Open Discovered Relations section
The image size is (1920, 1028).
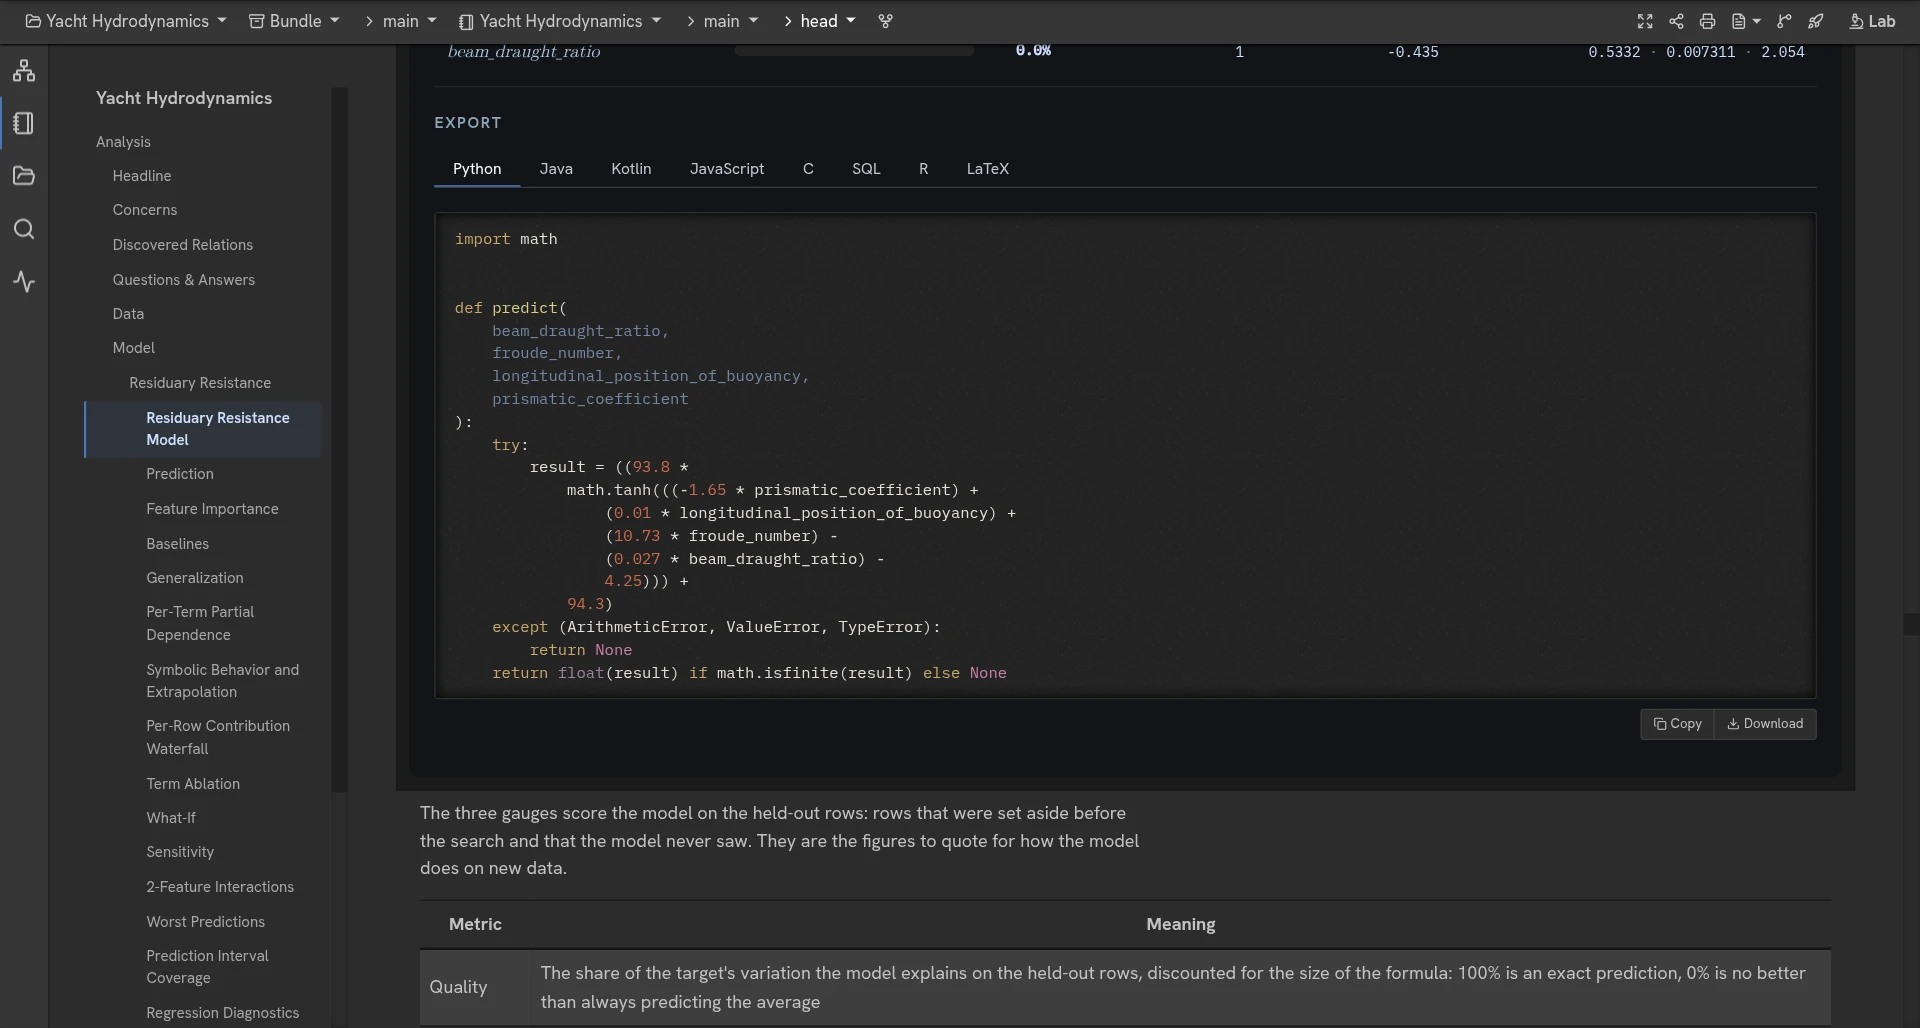(183, 245)
